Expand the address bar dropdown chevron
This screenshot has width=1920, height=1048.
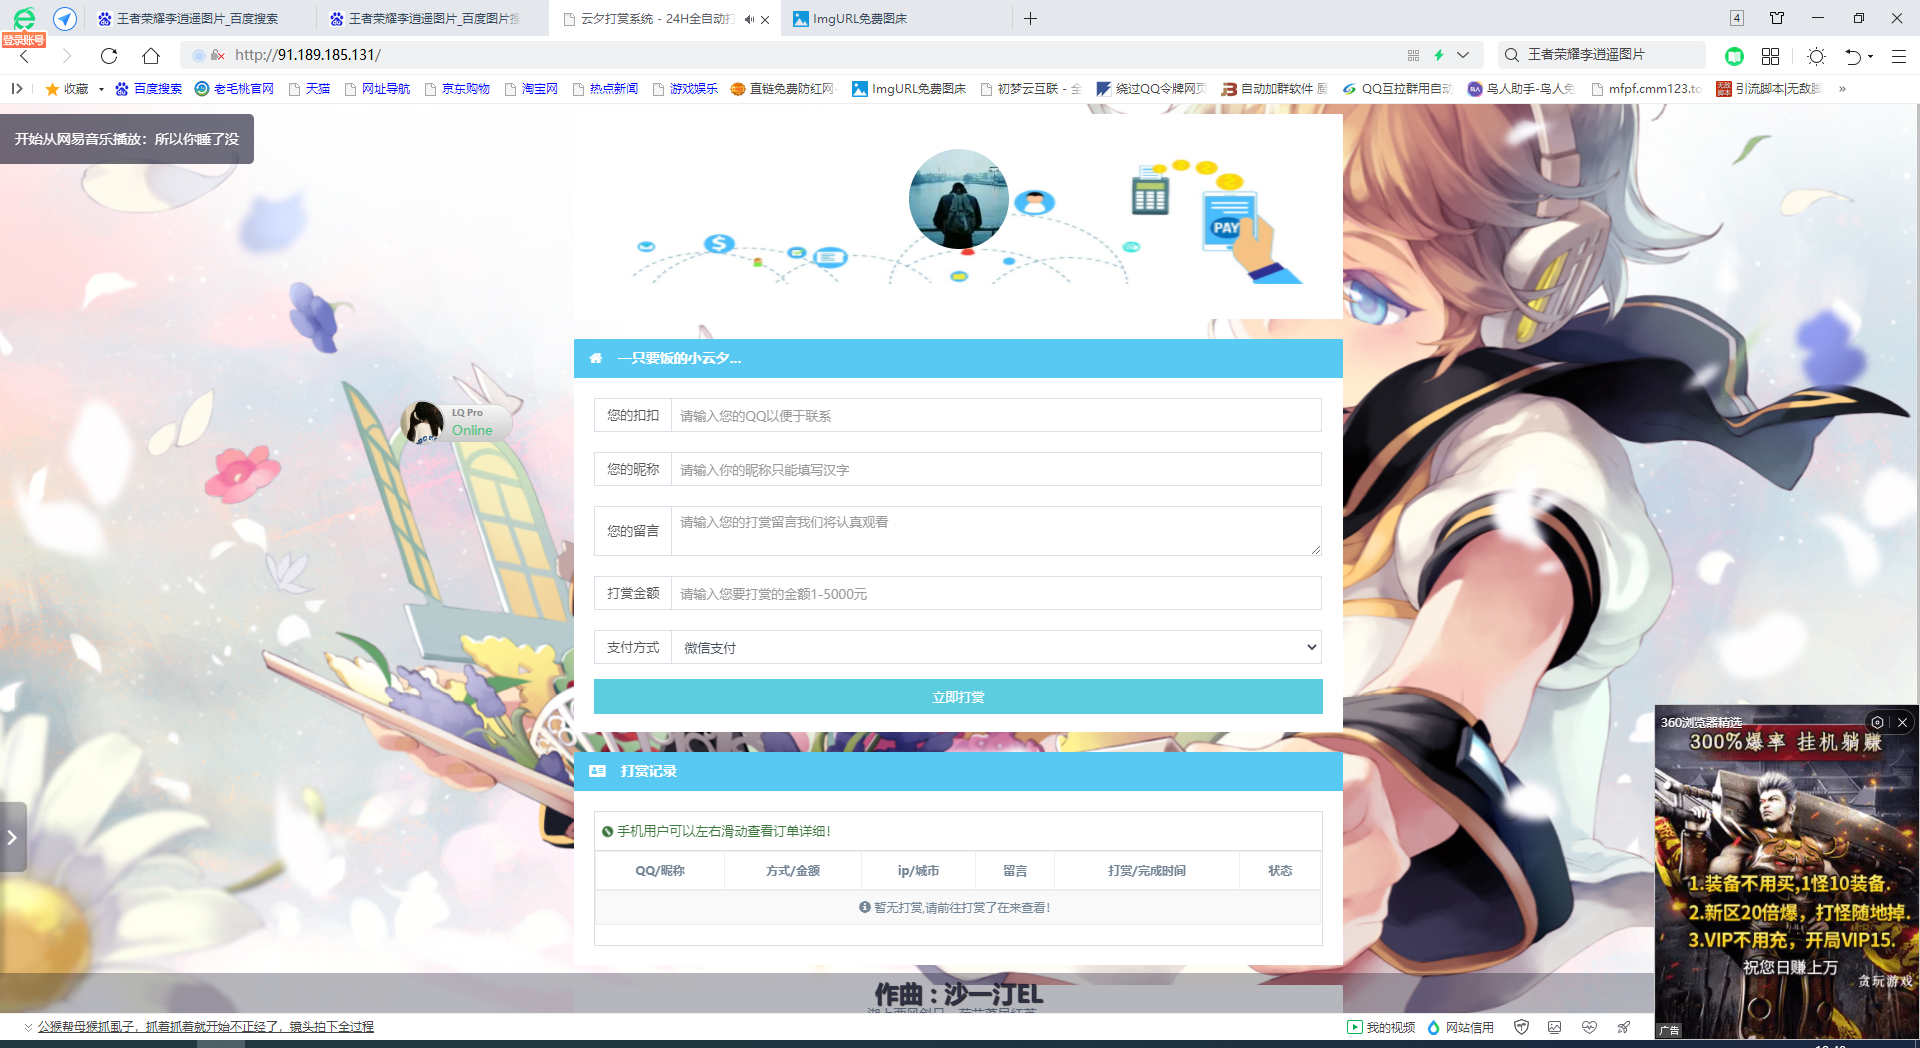click(x=1463, y=55)
